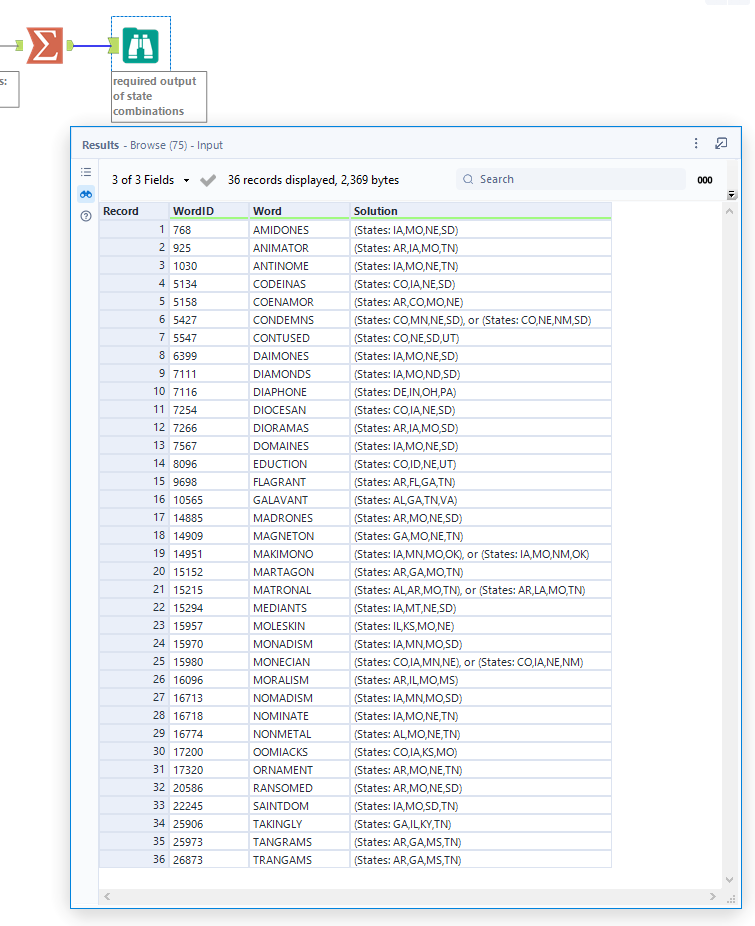Select the ANIMATOR cell
Viewport: 755px width, 926px height.
(x=299, y=248)
